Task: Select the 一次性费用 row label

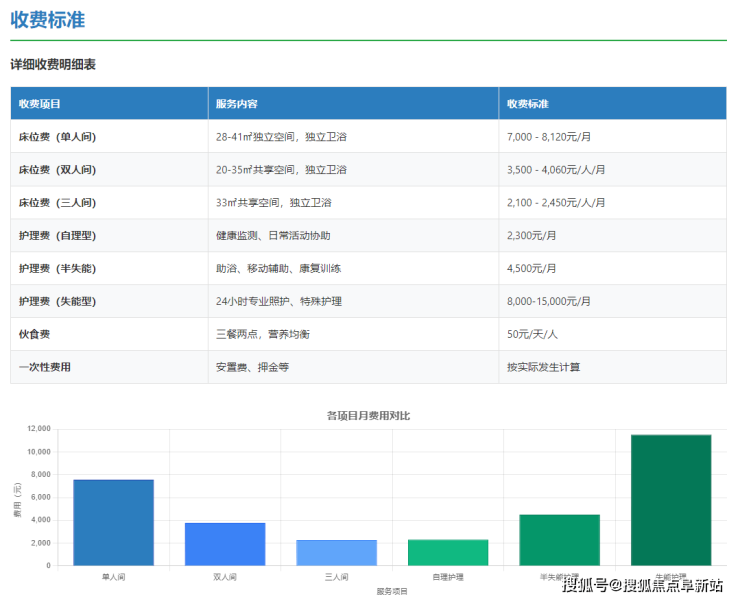Action: [x=44, y=367]
